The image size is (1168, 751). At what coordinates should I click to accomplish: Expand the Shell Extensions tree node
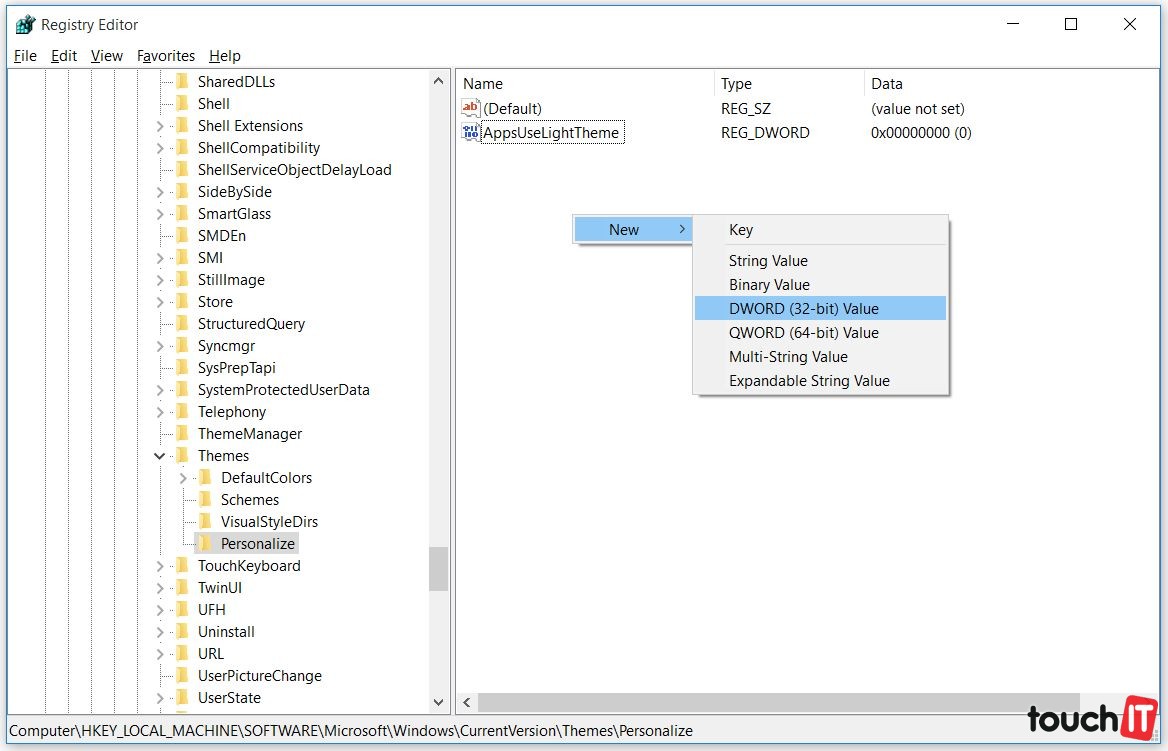[x=160, y=126]
